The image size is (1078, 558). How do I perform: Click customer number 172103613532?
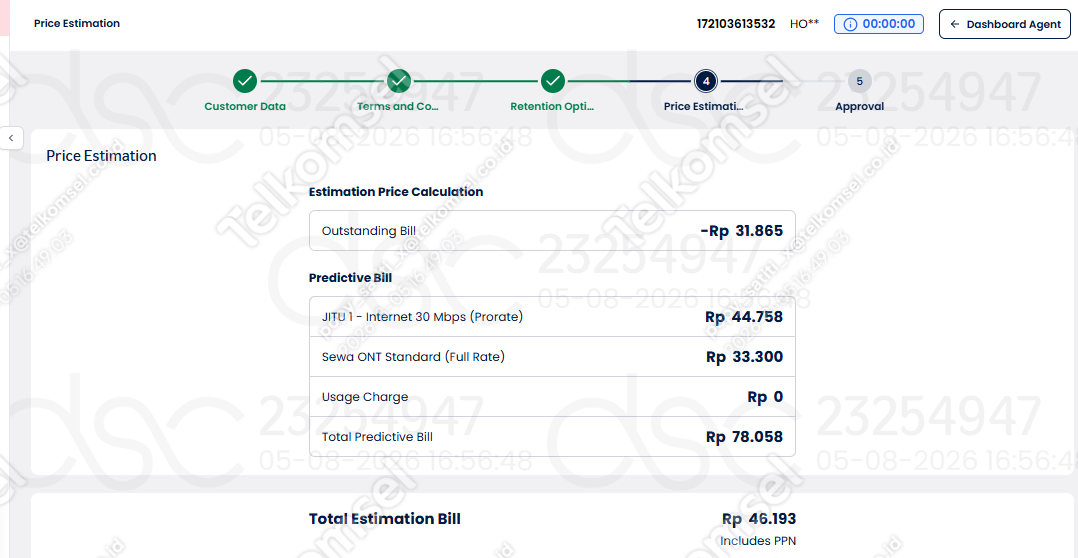[736, 24]
